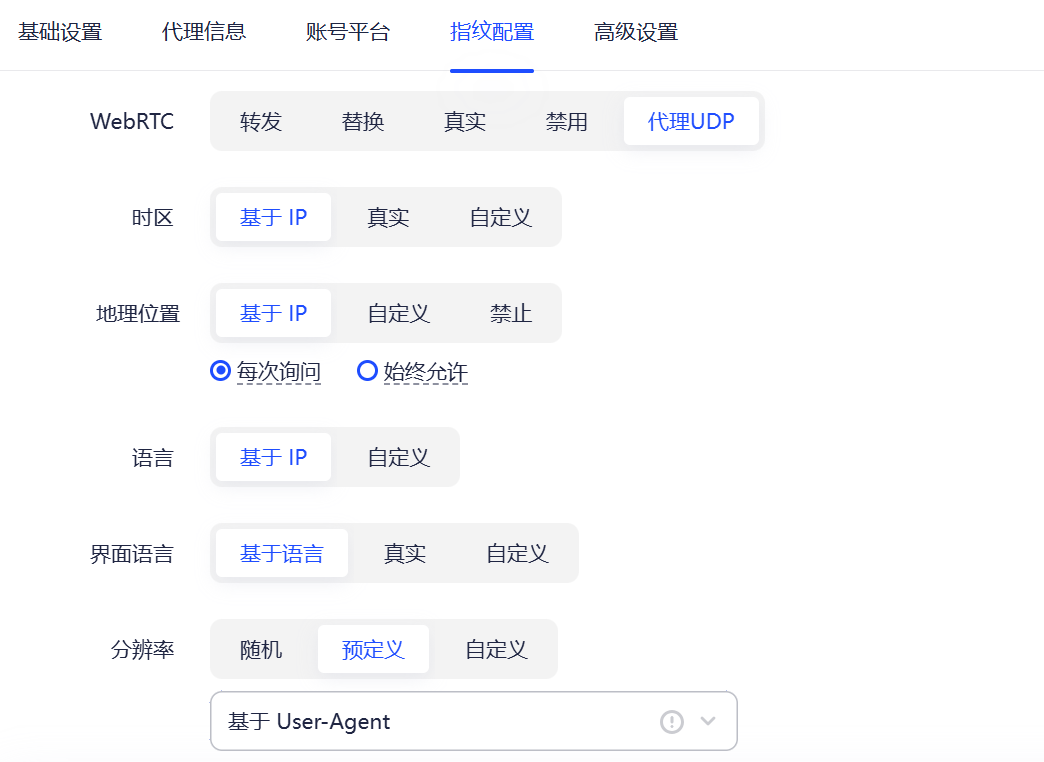This screenshot has width=1044, height=762.
Task: Select the 指纹配置 tab
Action: (x=492, y=32)
